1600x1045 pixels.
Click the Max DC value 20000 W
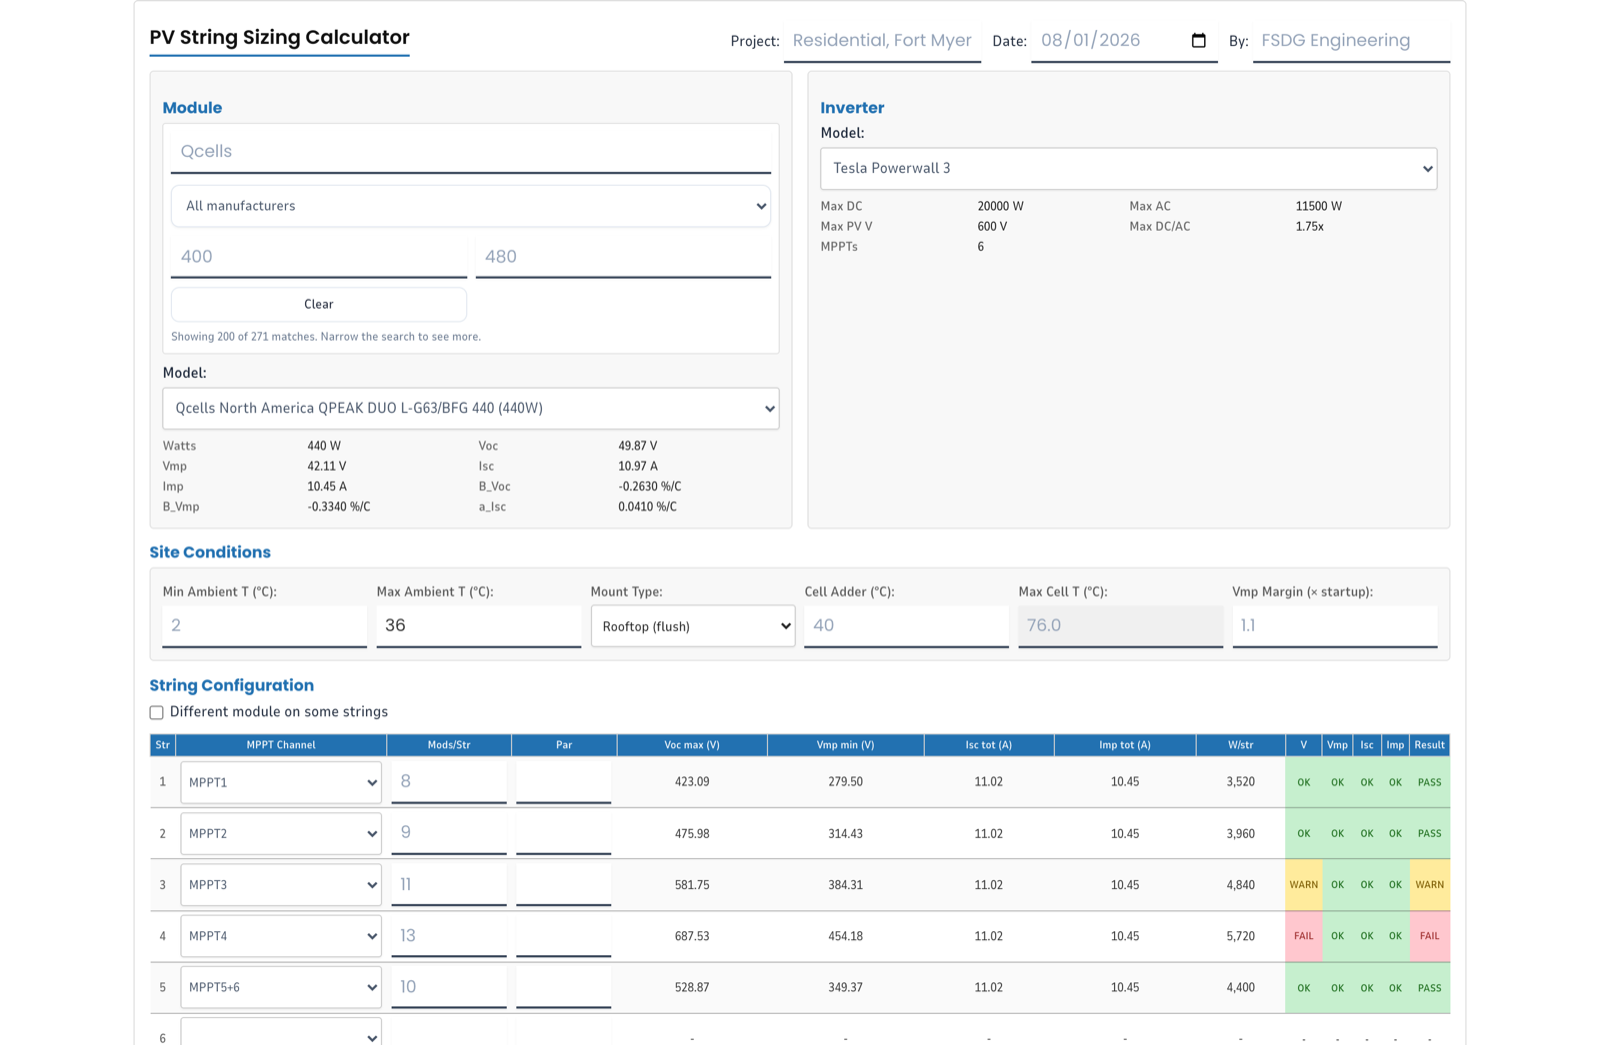pos(1000,206)
